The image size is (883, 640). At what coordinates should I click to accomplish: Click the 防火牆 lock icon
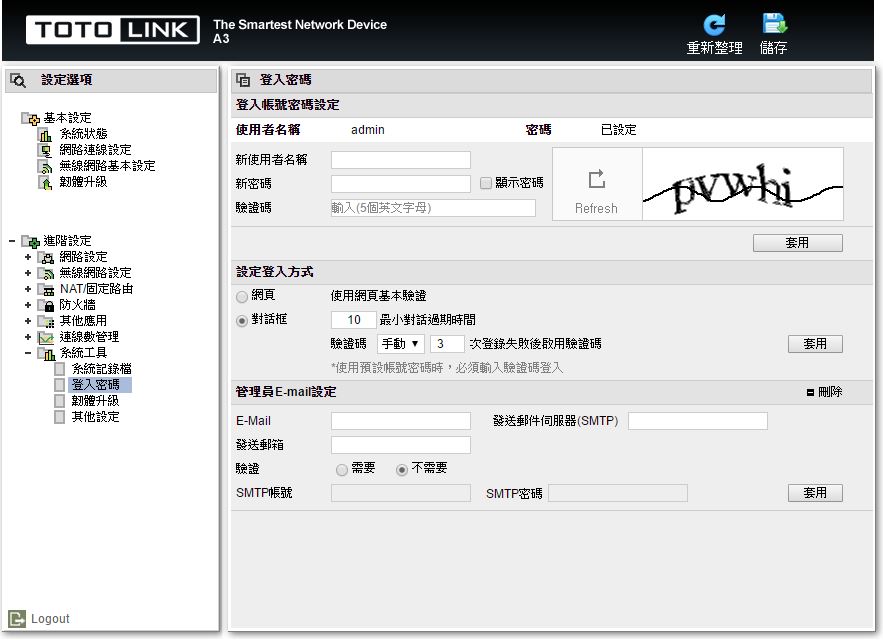pos(46,305)
